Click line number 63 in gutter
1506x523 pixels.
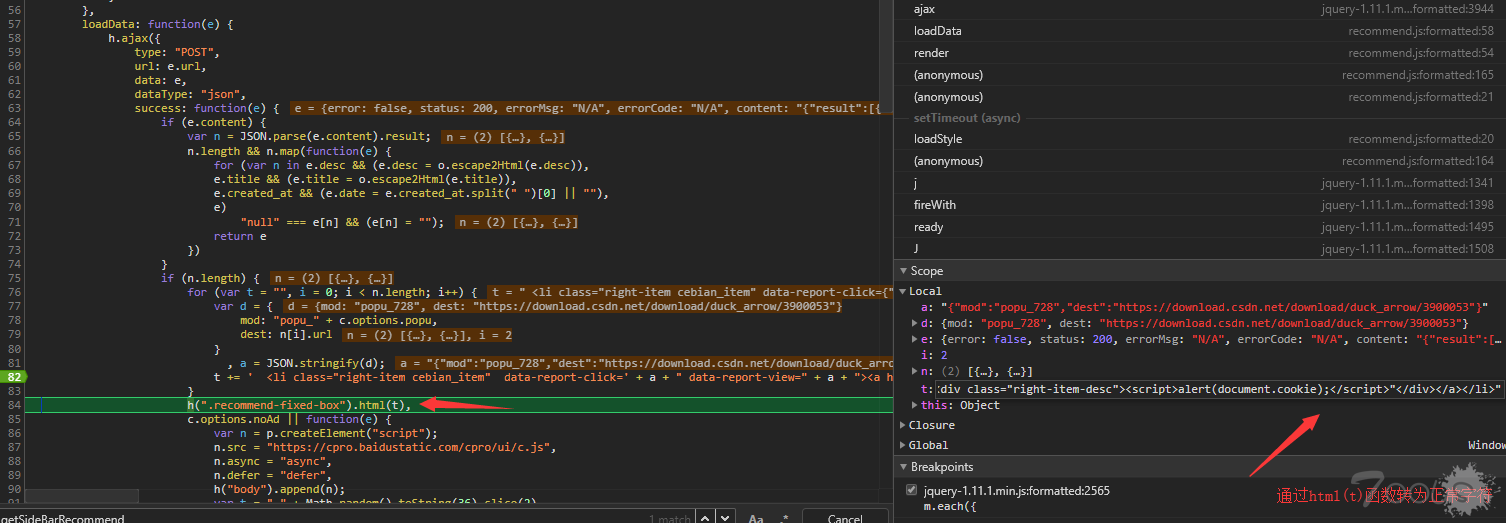click(14, 108)
